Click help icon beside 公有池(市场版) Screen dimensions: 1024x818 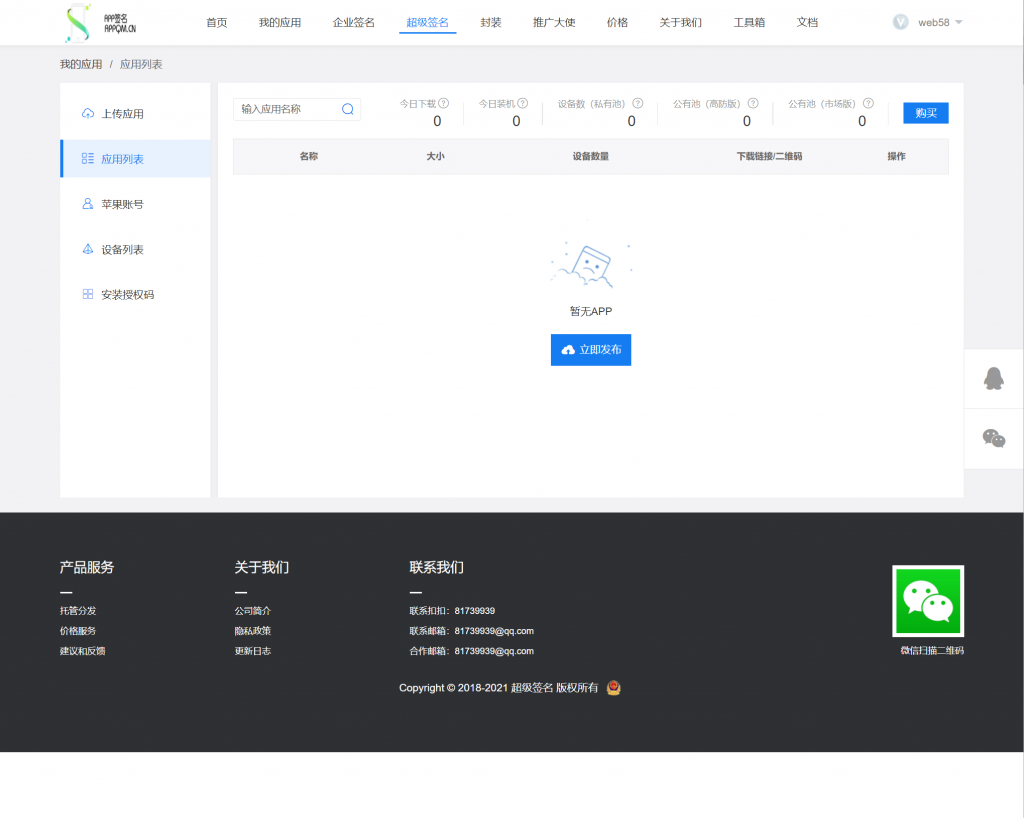point(868,103)
